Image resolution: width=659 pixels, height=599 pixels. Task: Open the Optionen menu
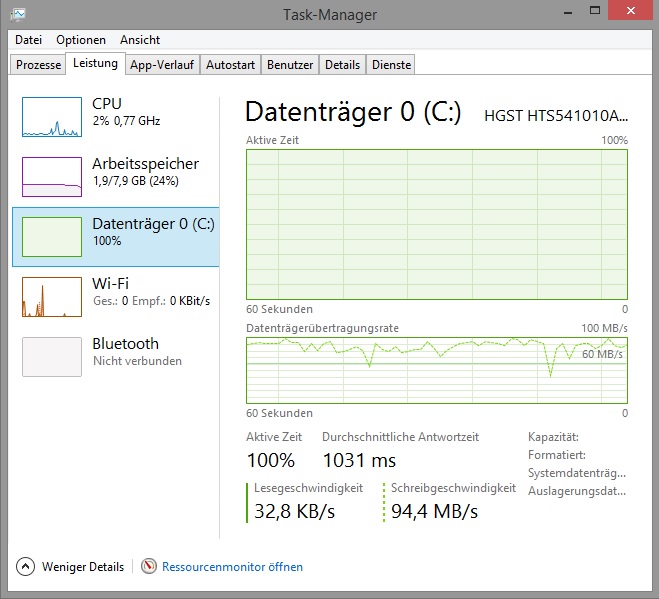point(81,40)
